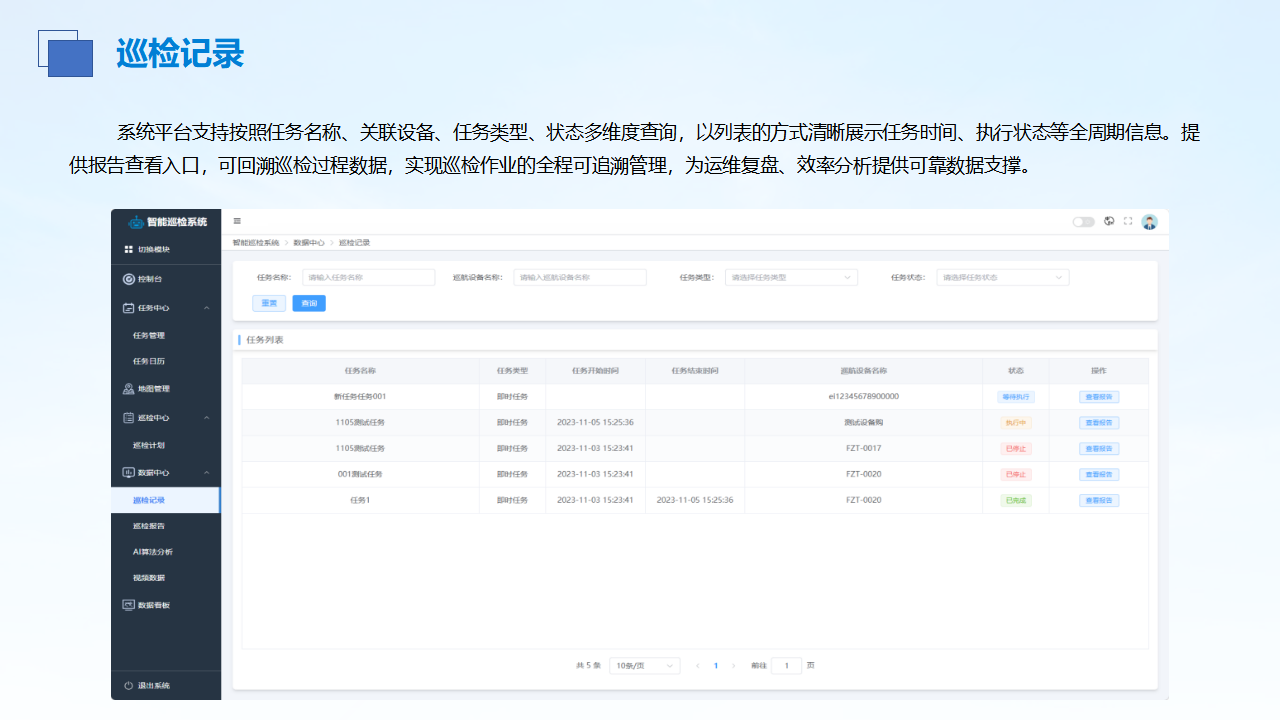Screen dimensions: 1280x720
Task: Open 视频数据 in the sidebar
Action: [x=149, y=578]
